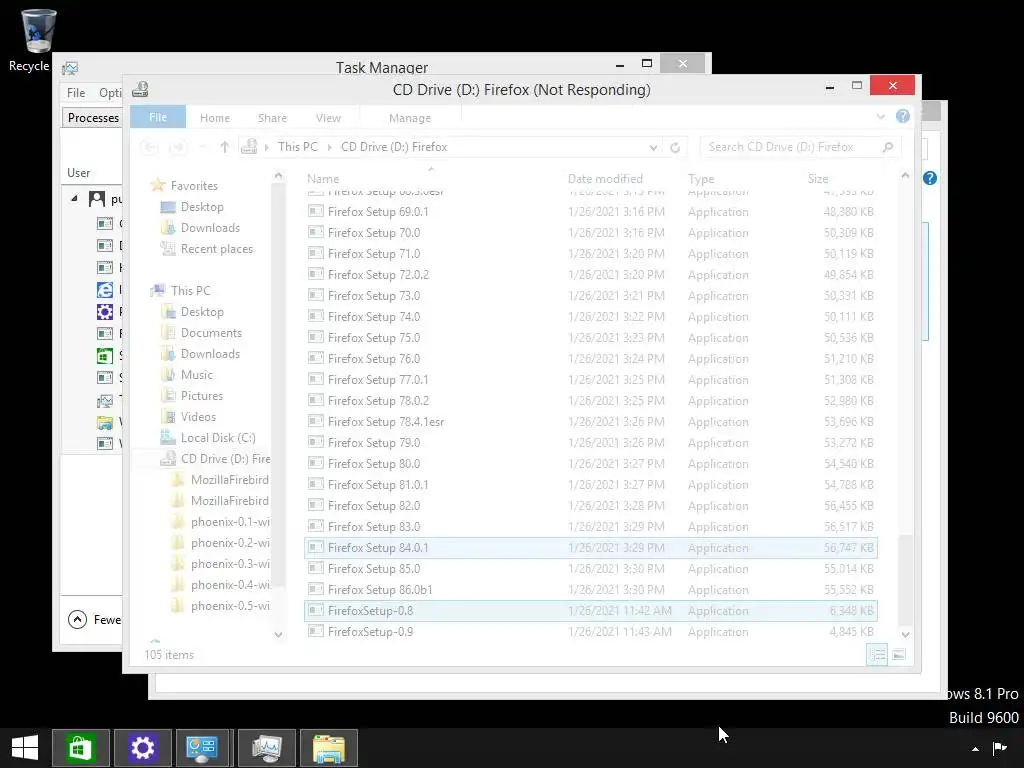Screen dimensions: 1024x768
Task: Open Task Manager icon on taskbar
Action: [x=266, y=748]
